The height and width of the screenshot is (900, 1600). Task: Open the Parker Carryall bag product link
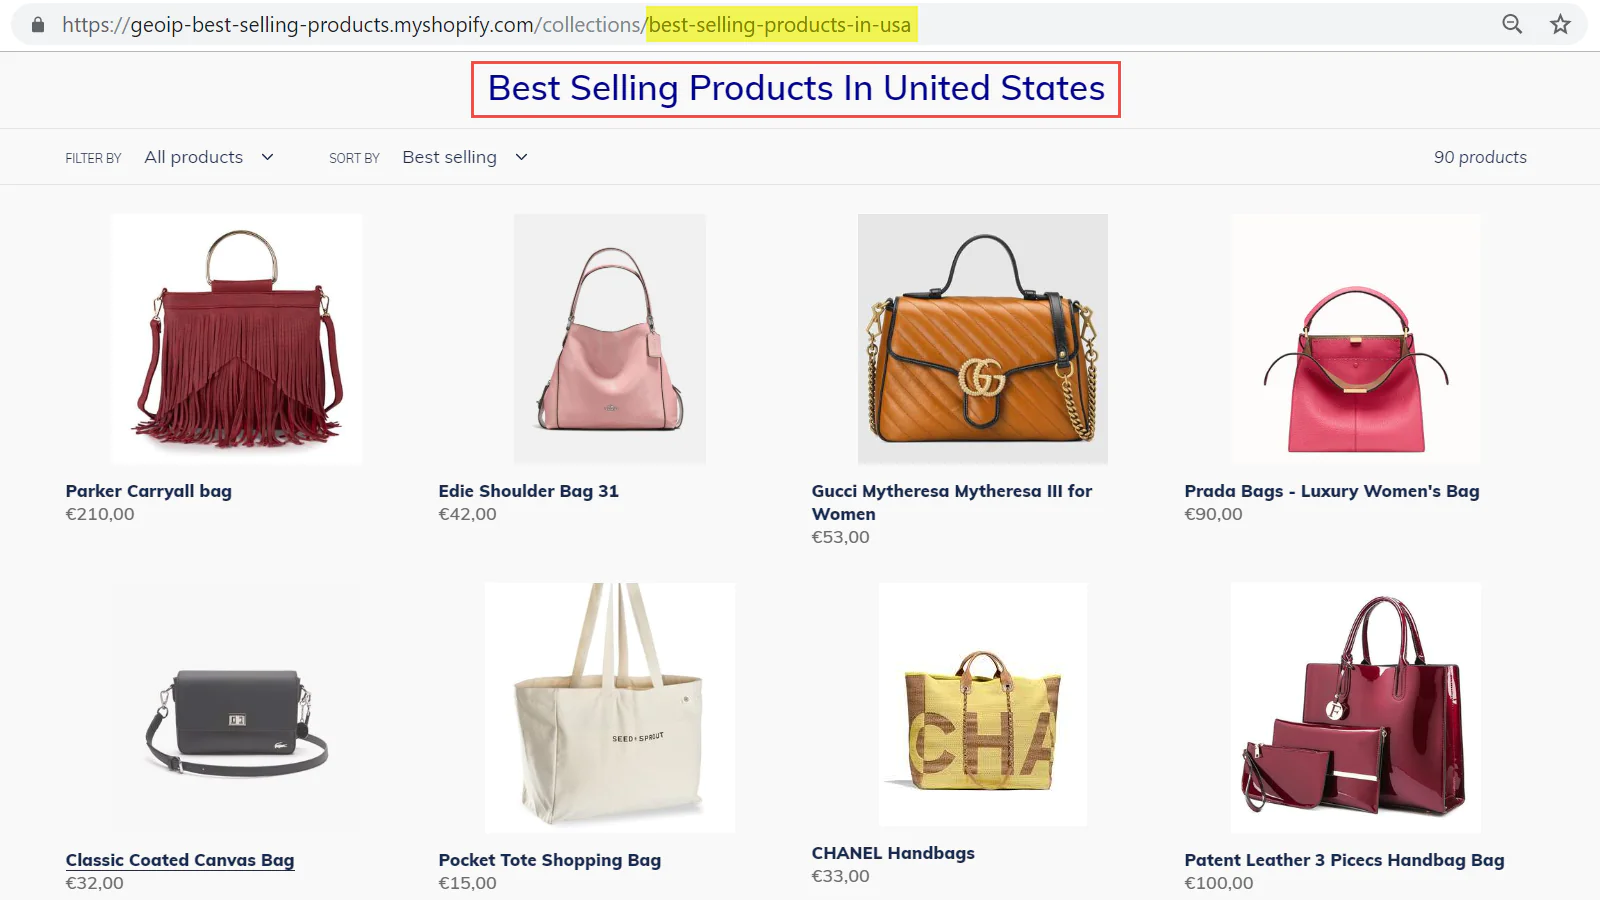(x=149, y=491)
